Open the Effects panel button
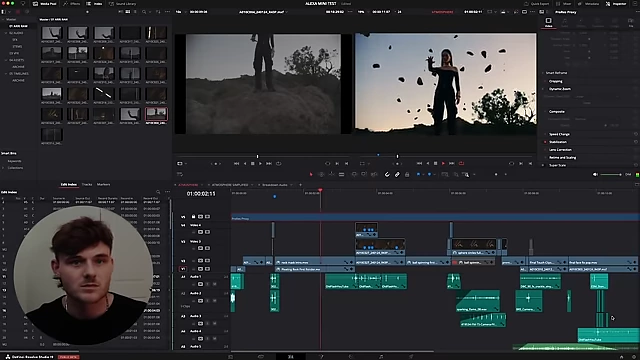Image resolution: width=640 pixels, height=360 pixels. [72, 4]
